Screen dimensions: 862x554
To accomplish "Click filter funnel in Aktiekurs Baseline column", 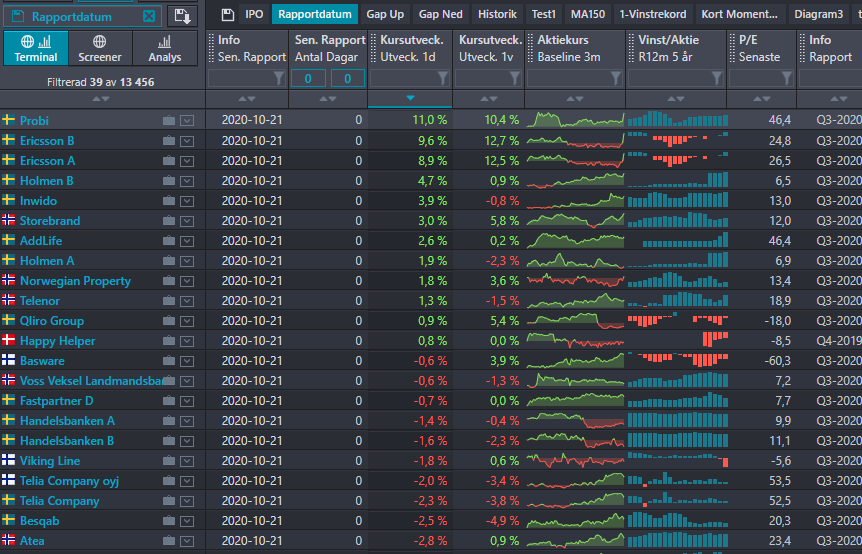I will pos(616,79).
